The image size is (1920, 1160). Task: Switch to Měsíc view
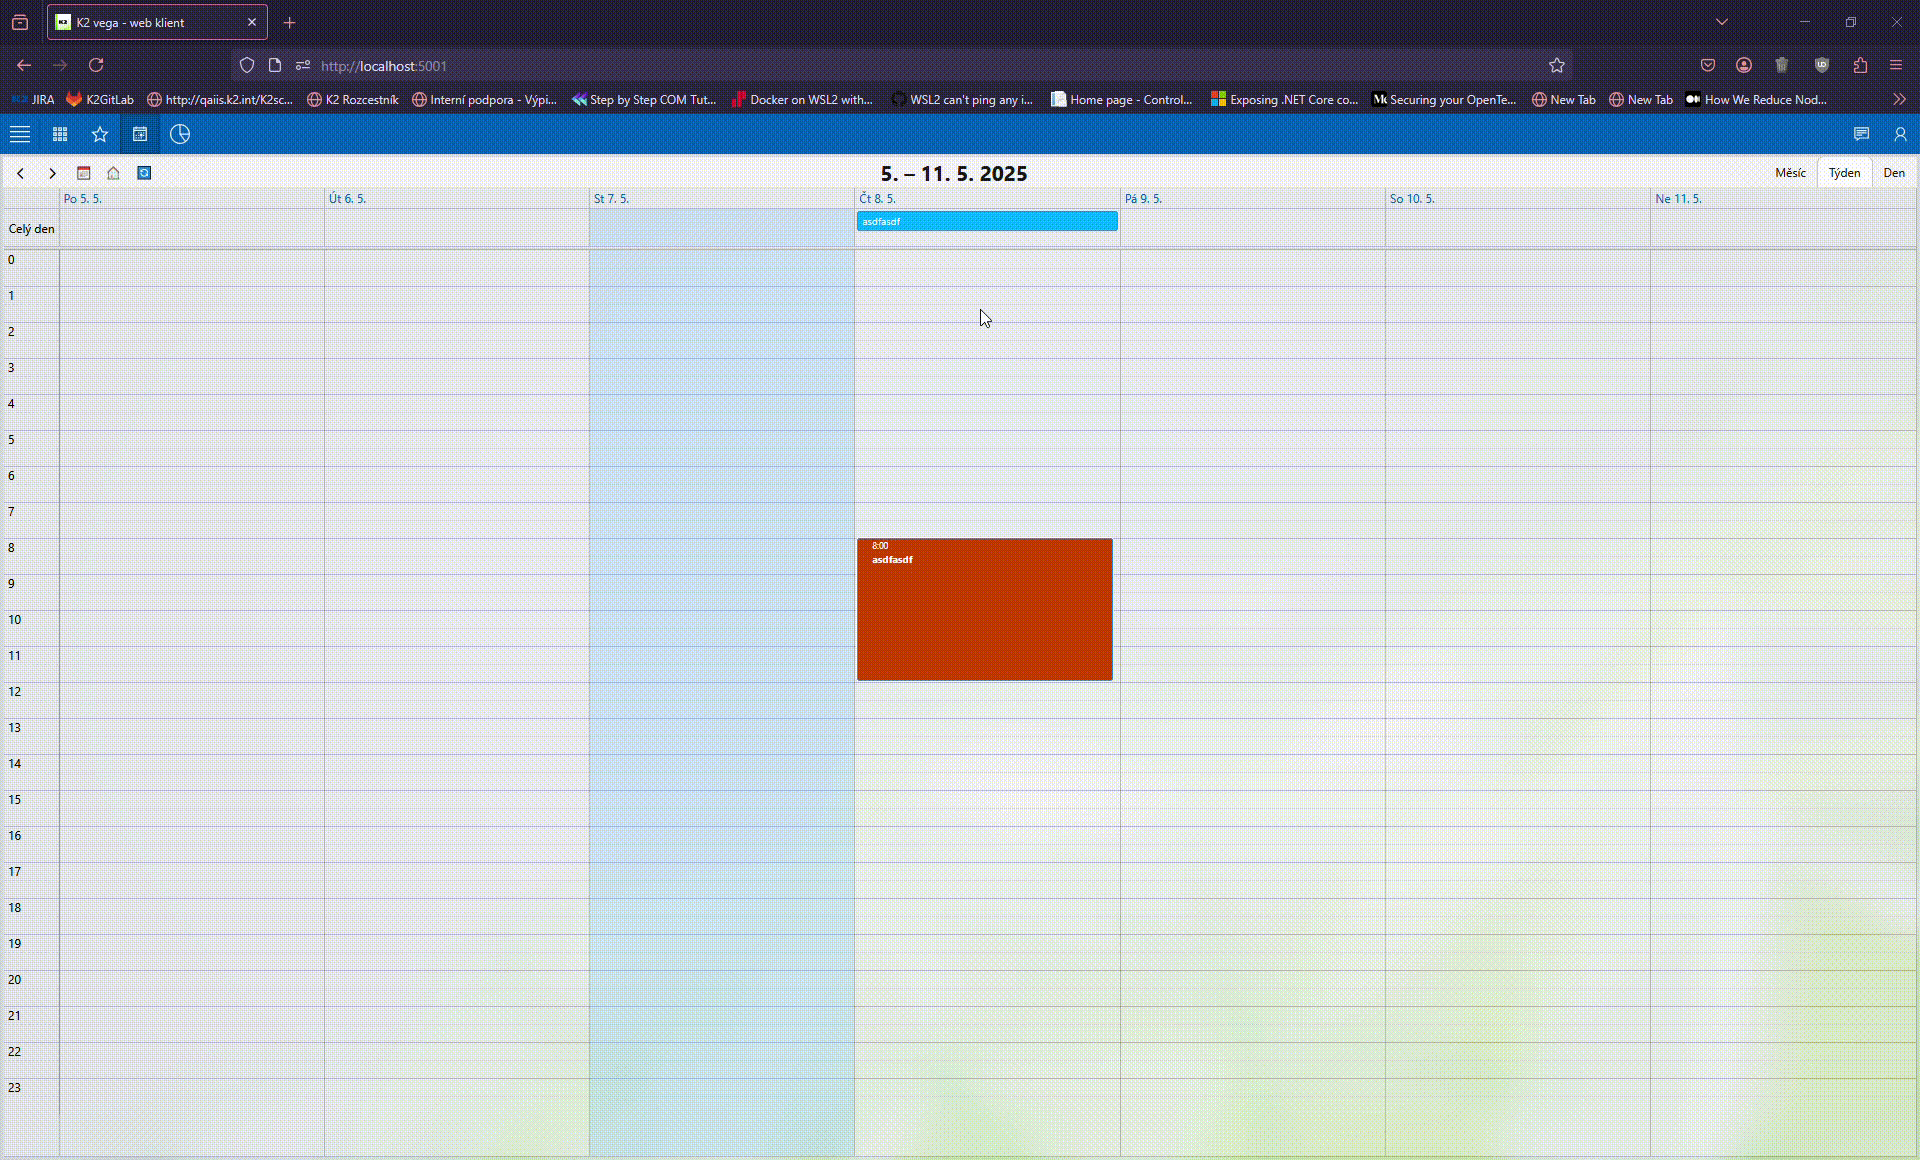pos(1790,173)
